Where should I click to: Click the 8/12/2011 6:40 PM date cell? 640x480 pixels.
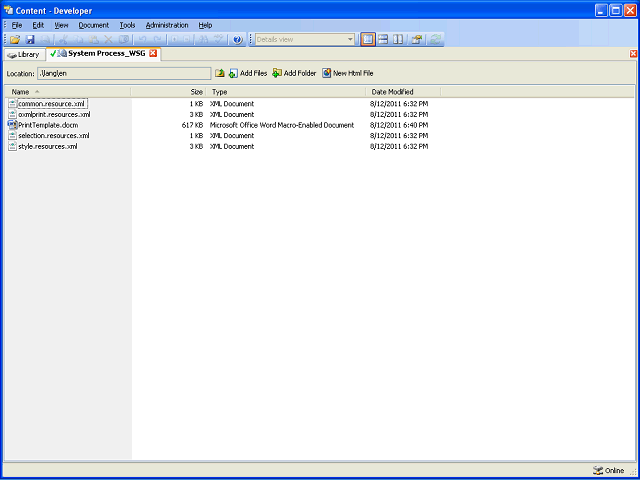[399, 125]
